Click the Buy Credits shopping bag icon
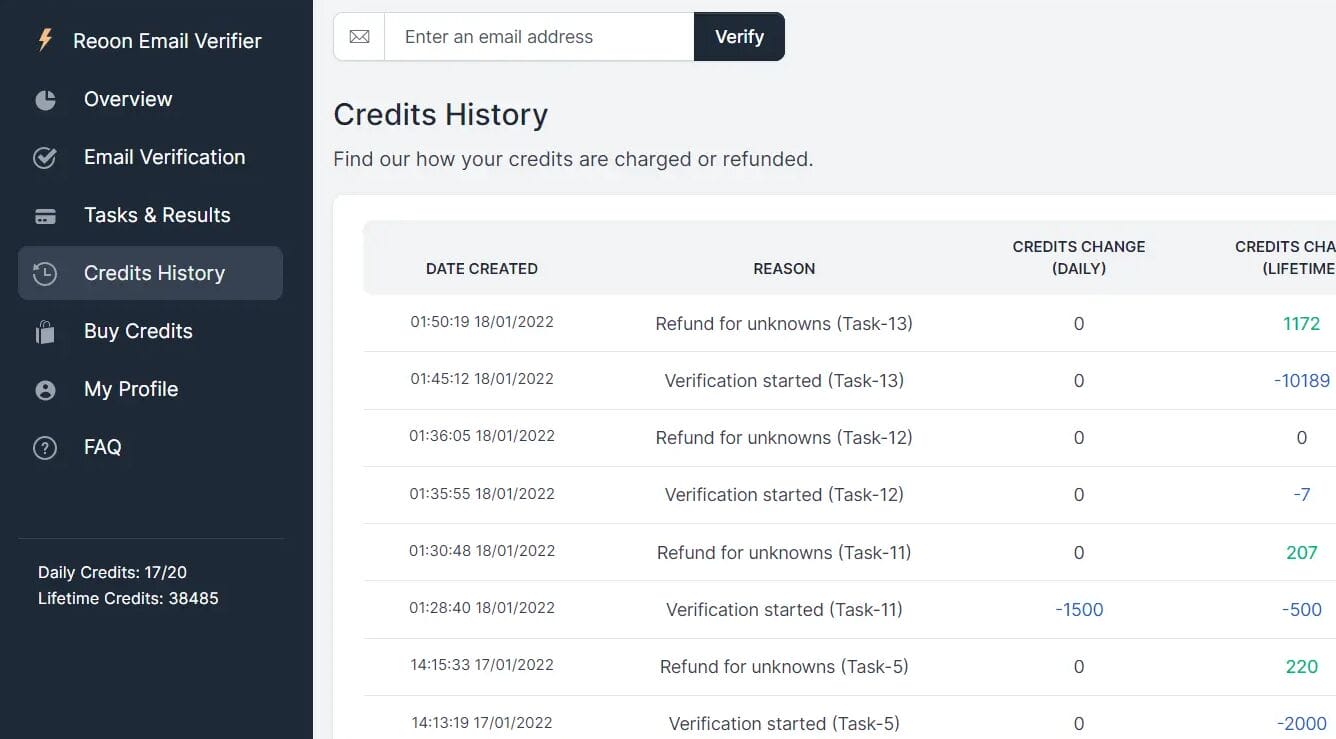The image size is (1336, 739). [x=45, y=332]
